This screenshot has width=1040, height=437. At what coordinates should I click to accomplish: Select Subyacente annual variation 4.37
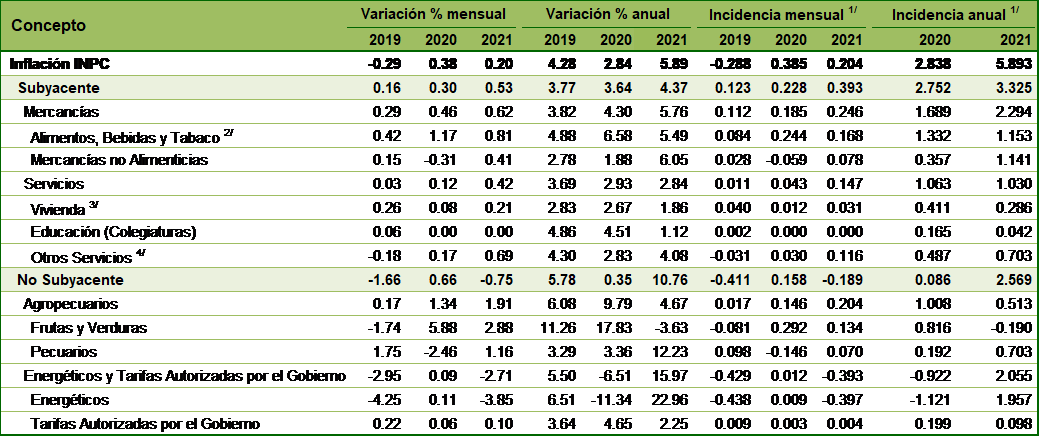pos(670,88)
